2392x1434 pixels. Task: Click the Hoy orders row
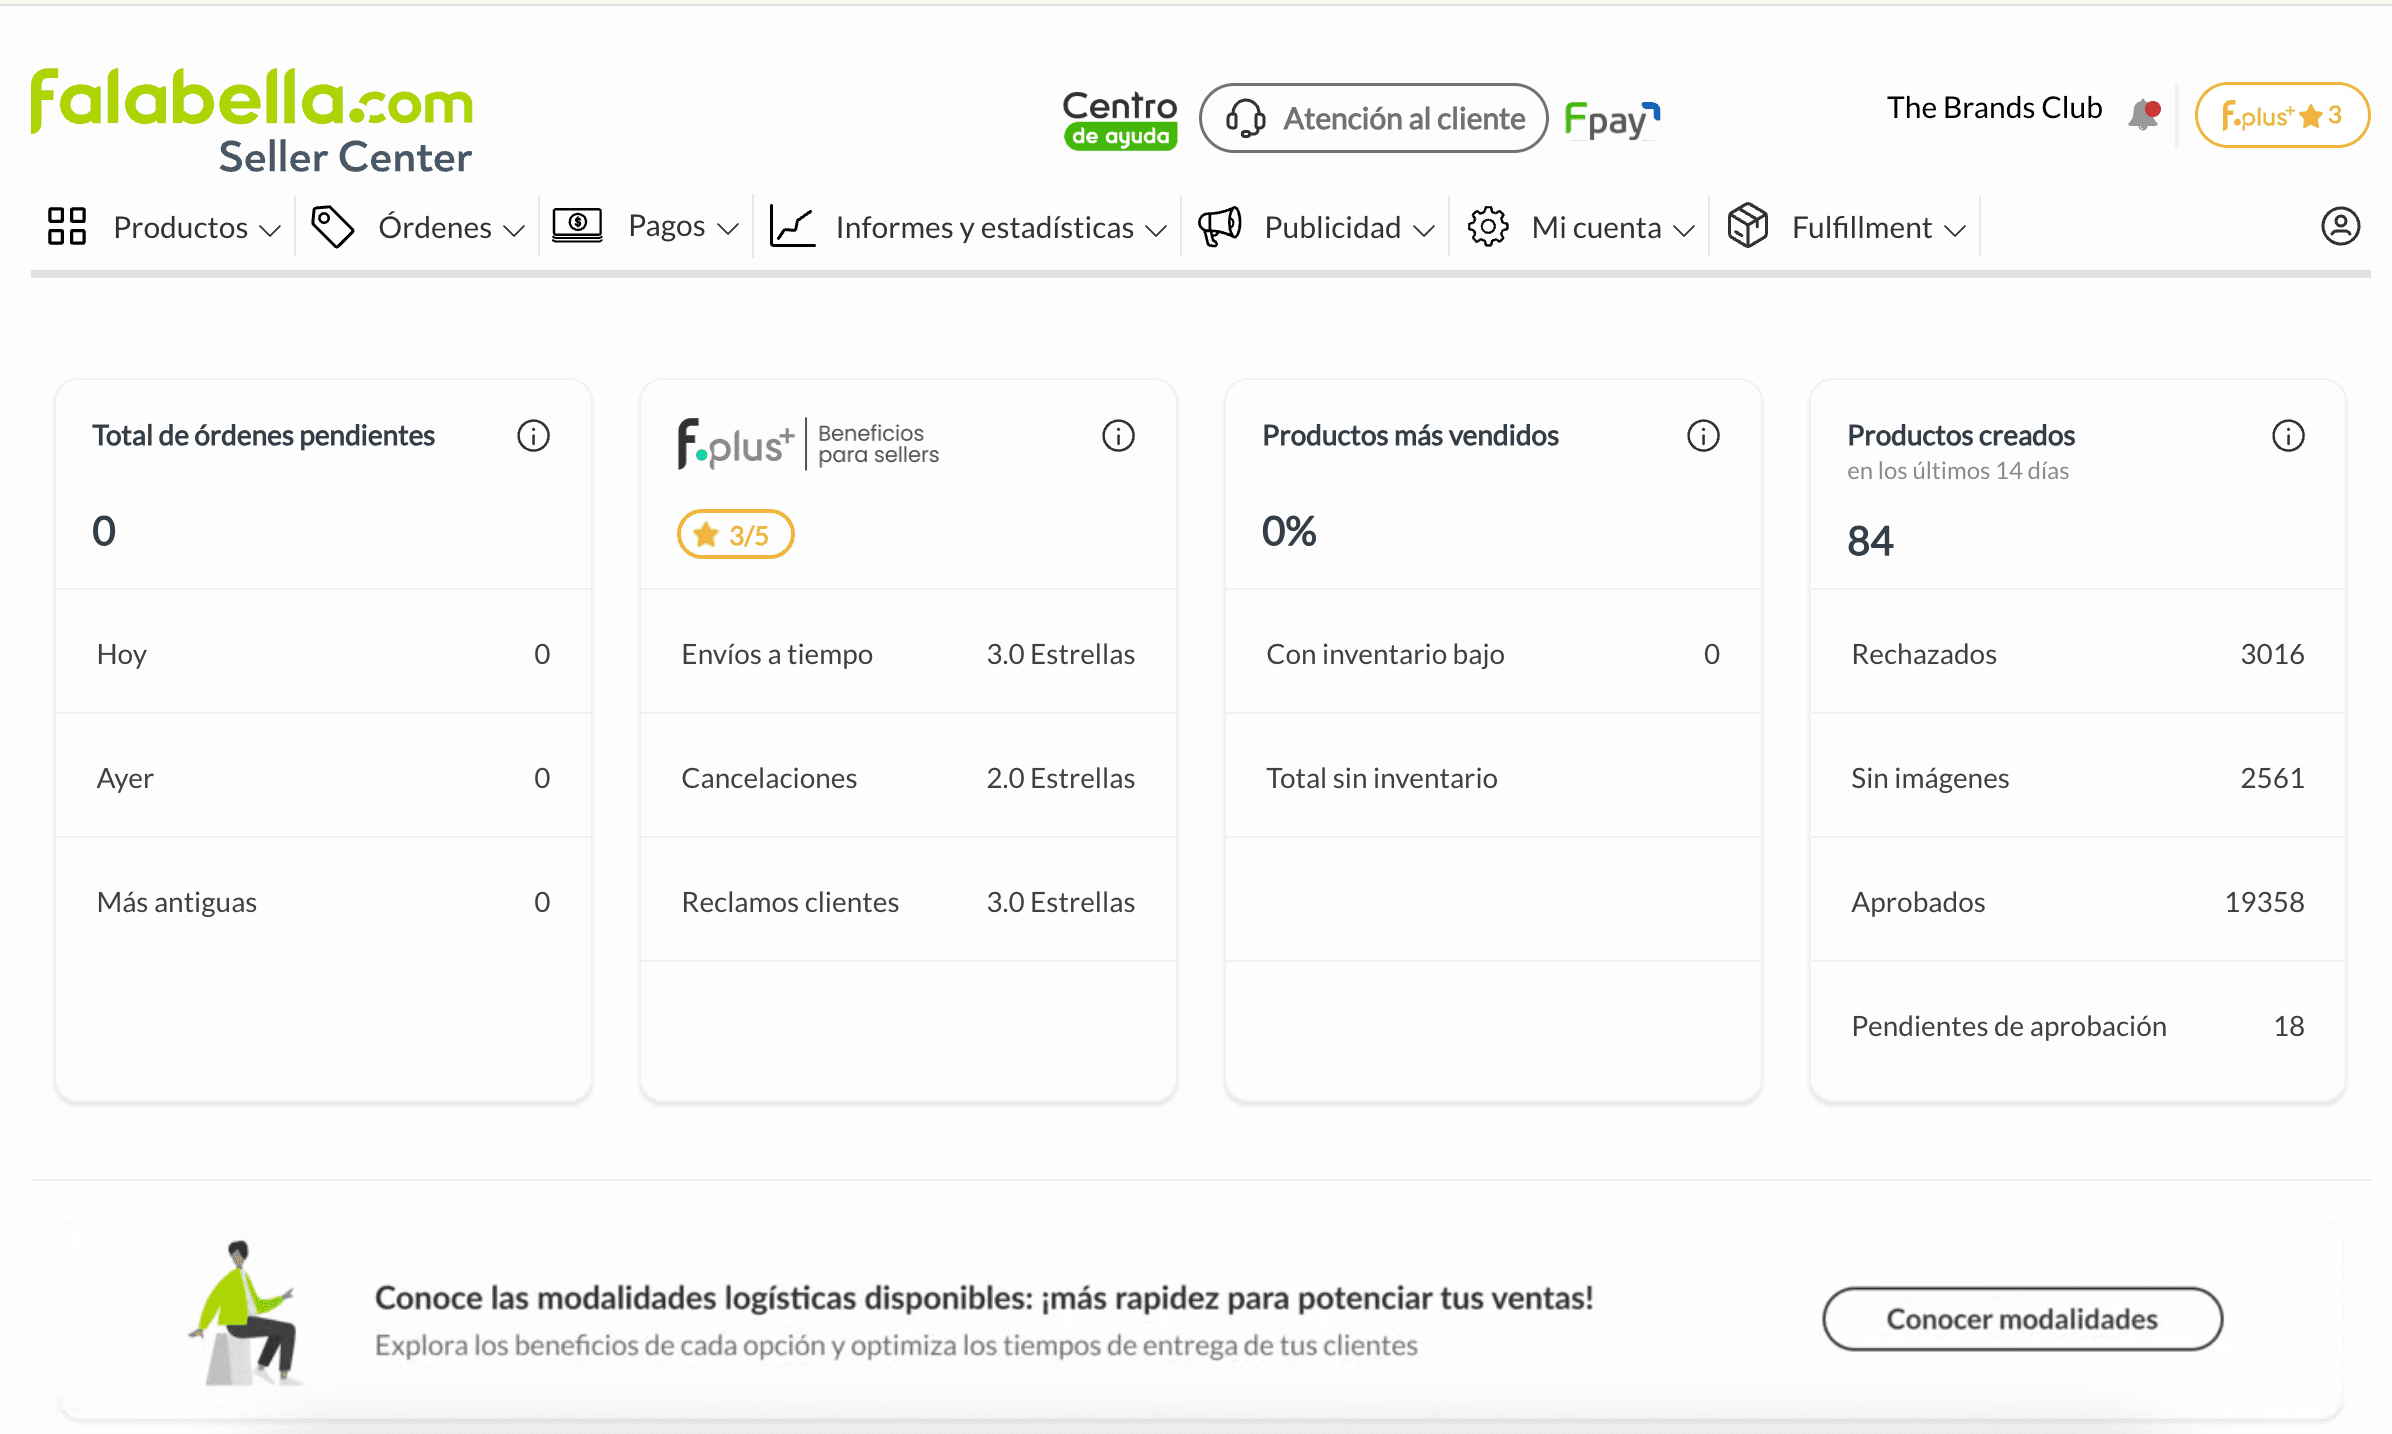tap(323, 654)
